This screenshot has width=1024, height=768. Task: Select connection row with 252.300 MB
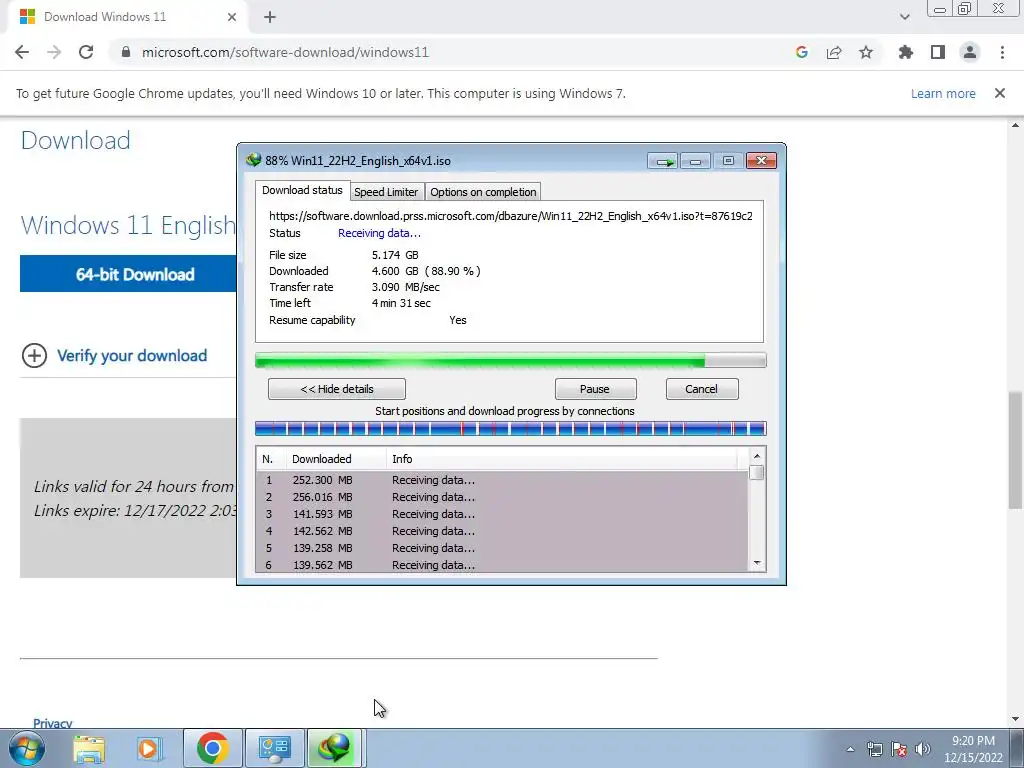502,480
